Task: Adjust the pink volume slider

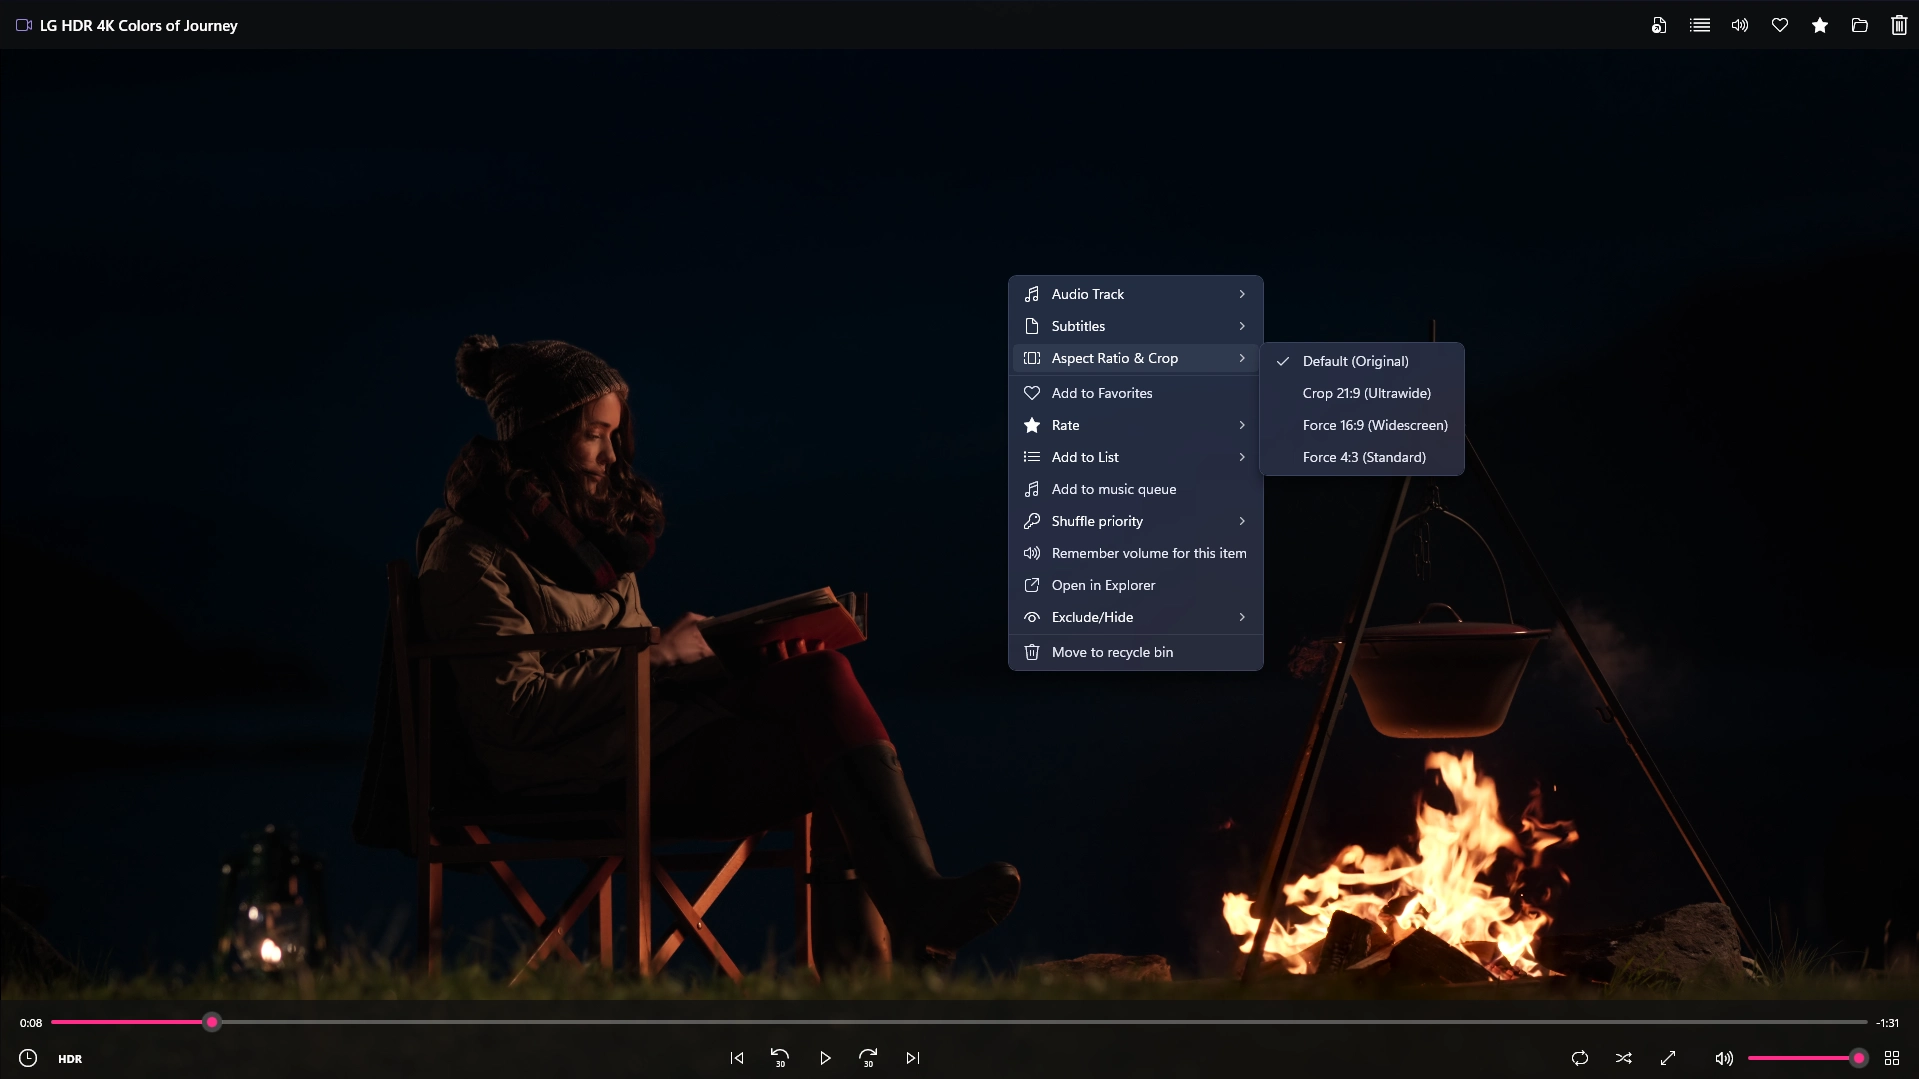Action: point(1806,1058)
